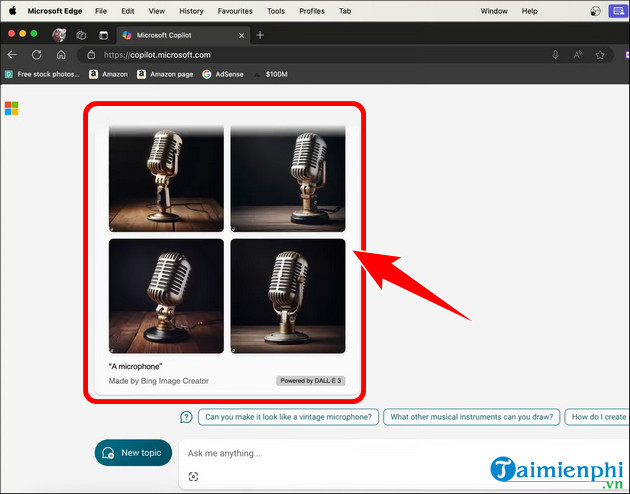This screenshot has height=494, width=630.
Task: Open the menu bar status icon
Action: (x=595, y=11)
